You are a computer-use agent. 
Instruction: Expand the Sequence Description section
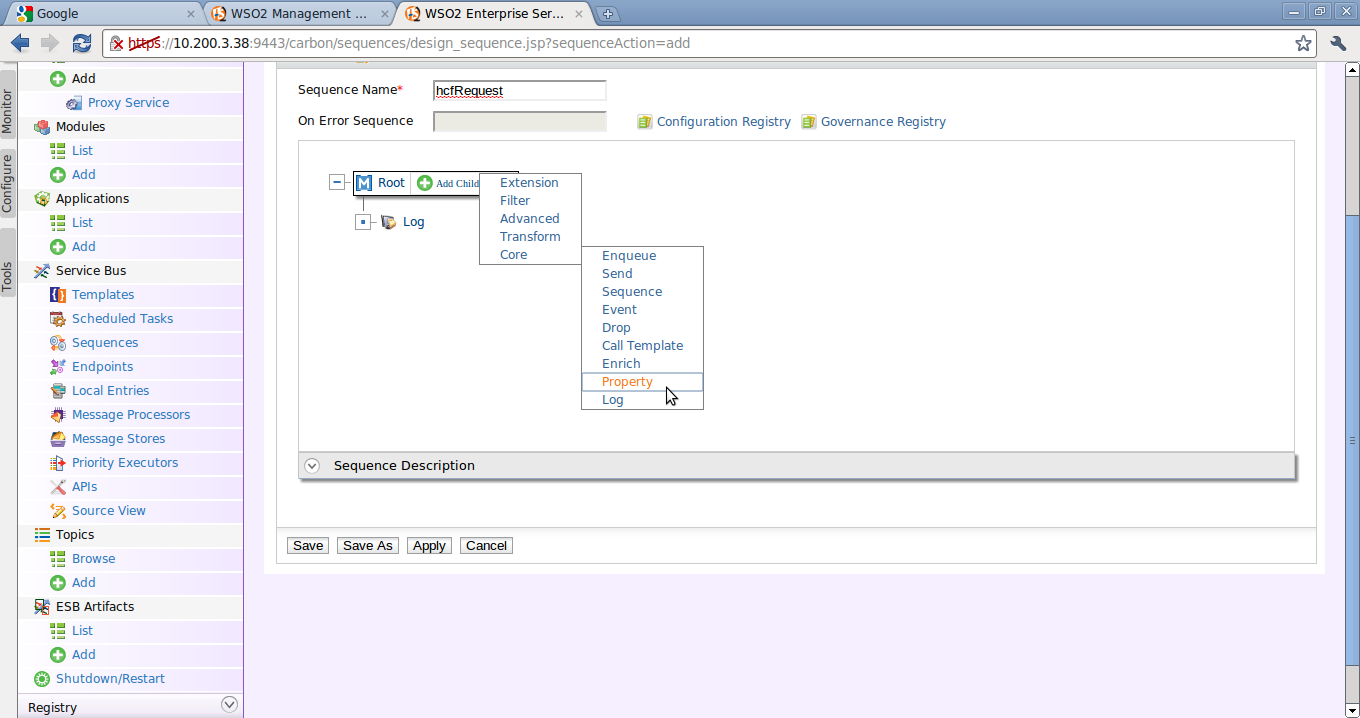[312, 466]
